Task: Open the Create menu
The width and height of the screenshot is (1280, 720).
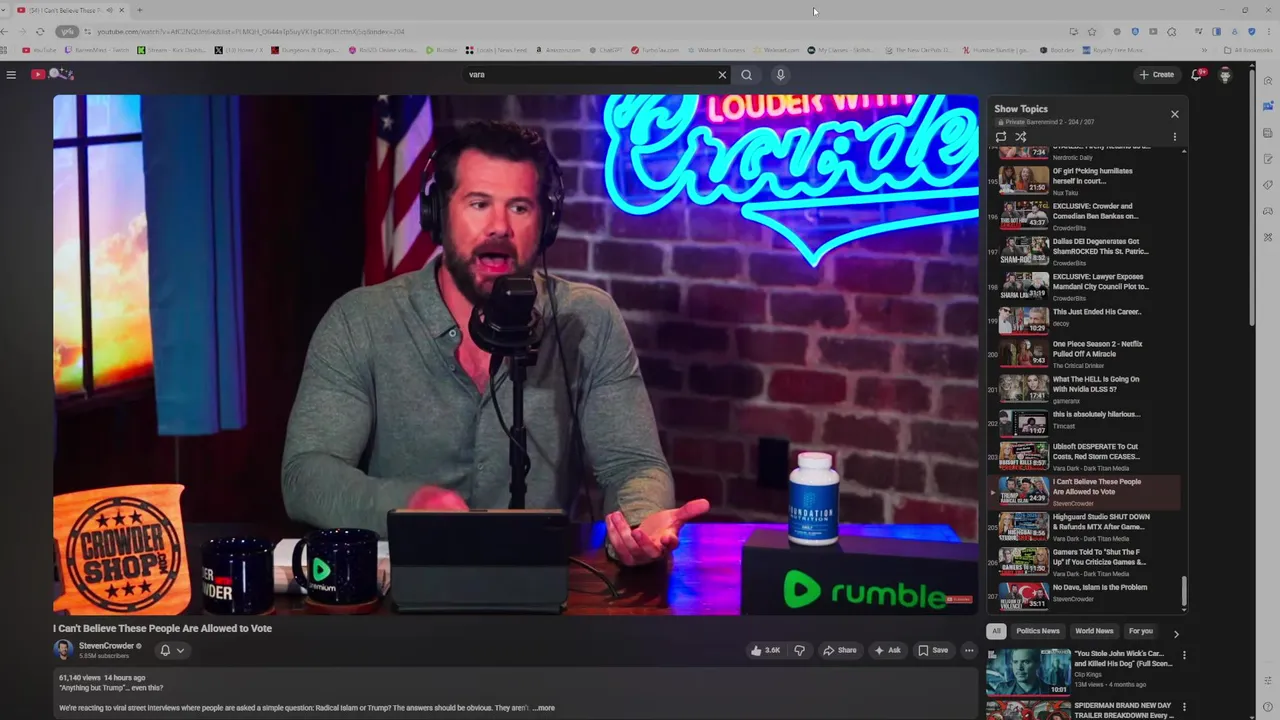Action: pyautogui.click(x=1157, y=74)
